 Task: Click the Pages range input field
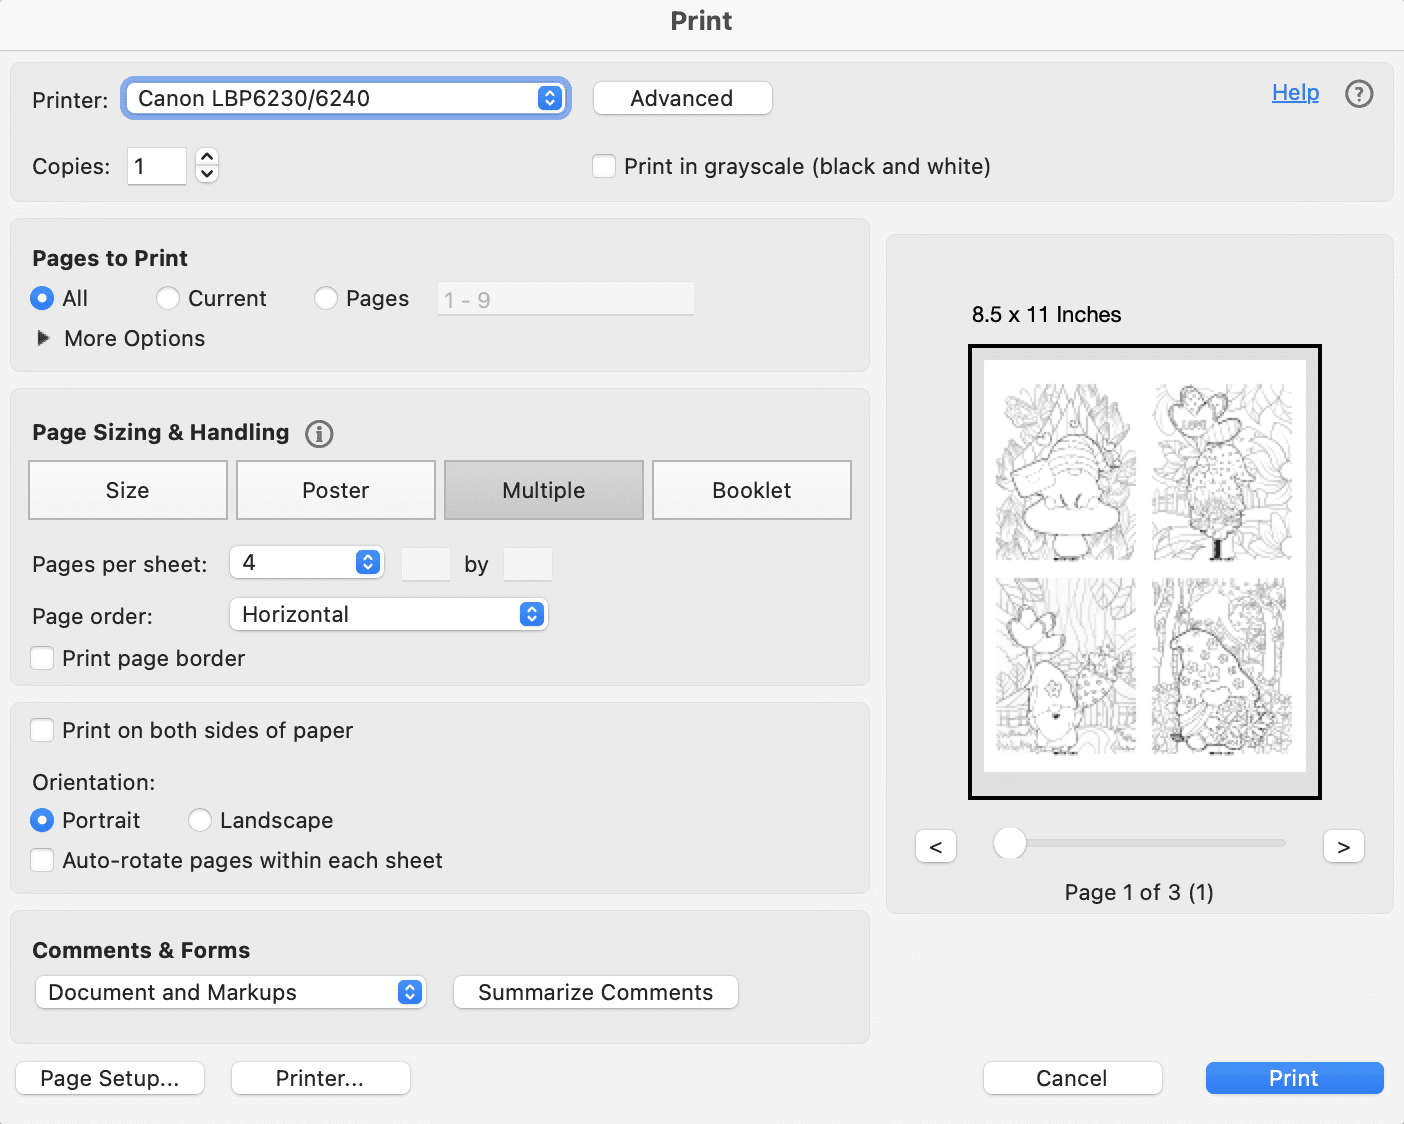[x=565, y=298]
